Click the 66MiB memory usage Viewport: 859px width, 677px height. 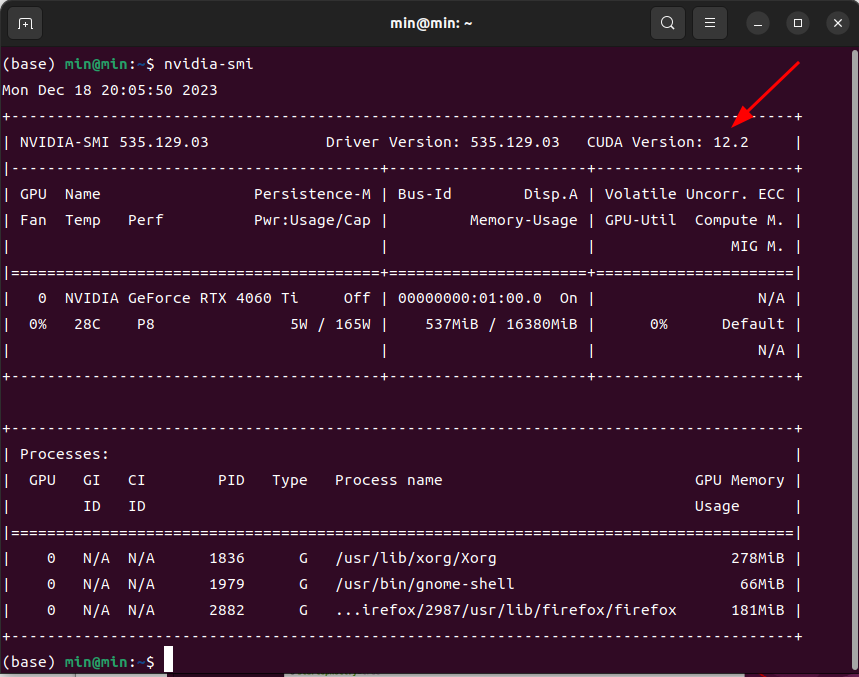(762, 584)
